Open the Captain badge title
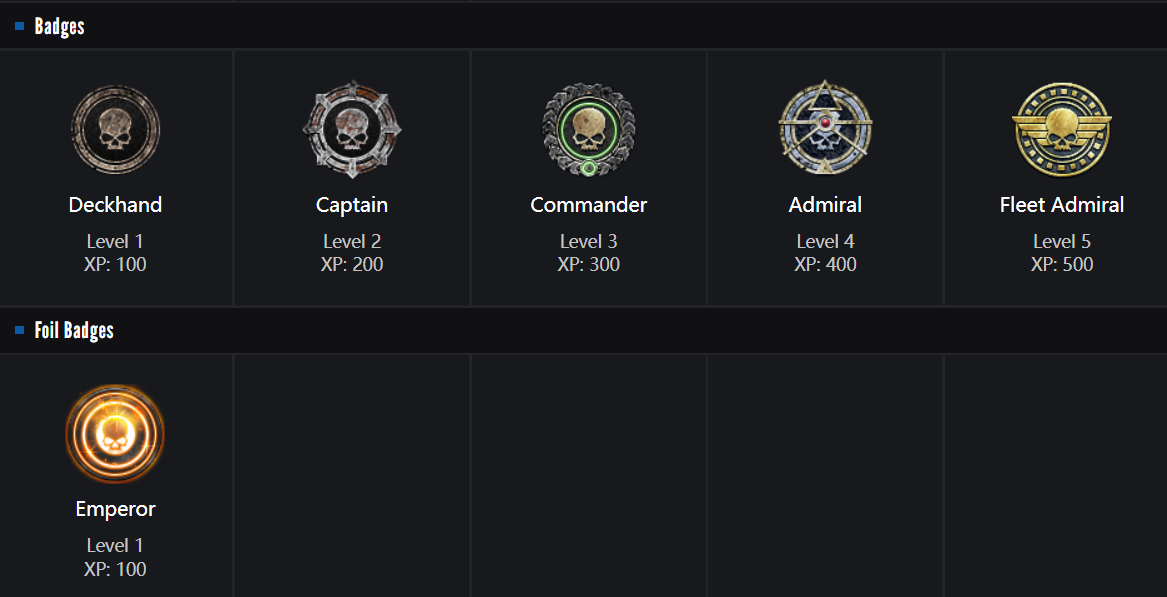 [x=352, y=205]
